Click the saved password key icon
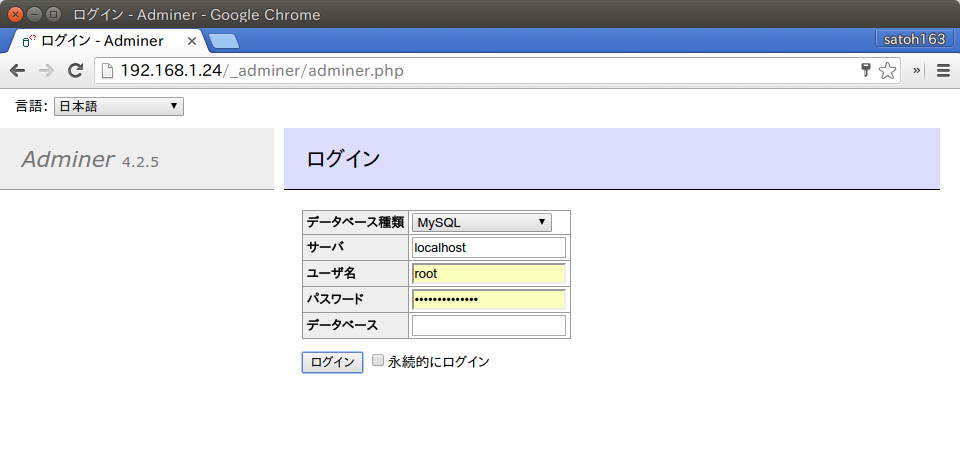Viewport: 960px width, 451px height. 866,70
